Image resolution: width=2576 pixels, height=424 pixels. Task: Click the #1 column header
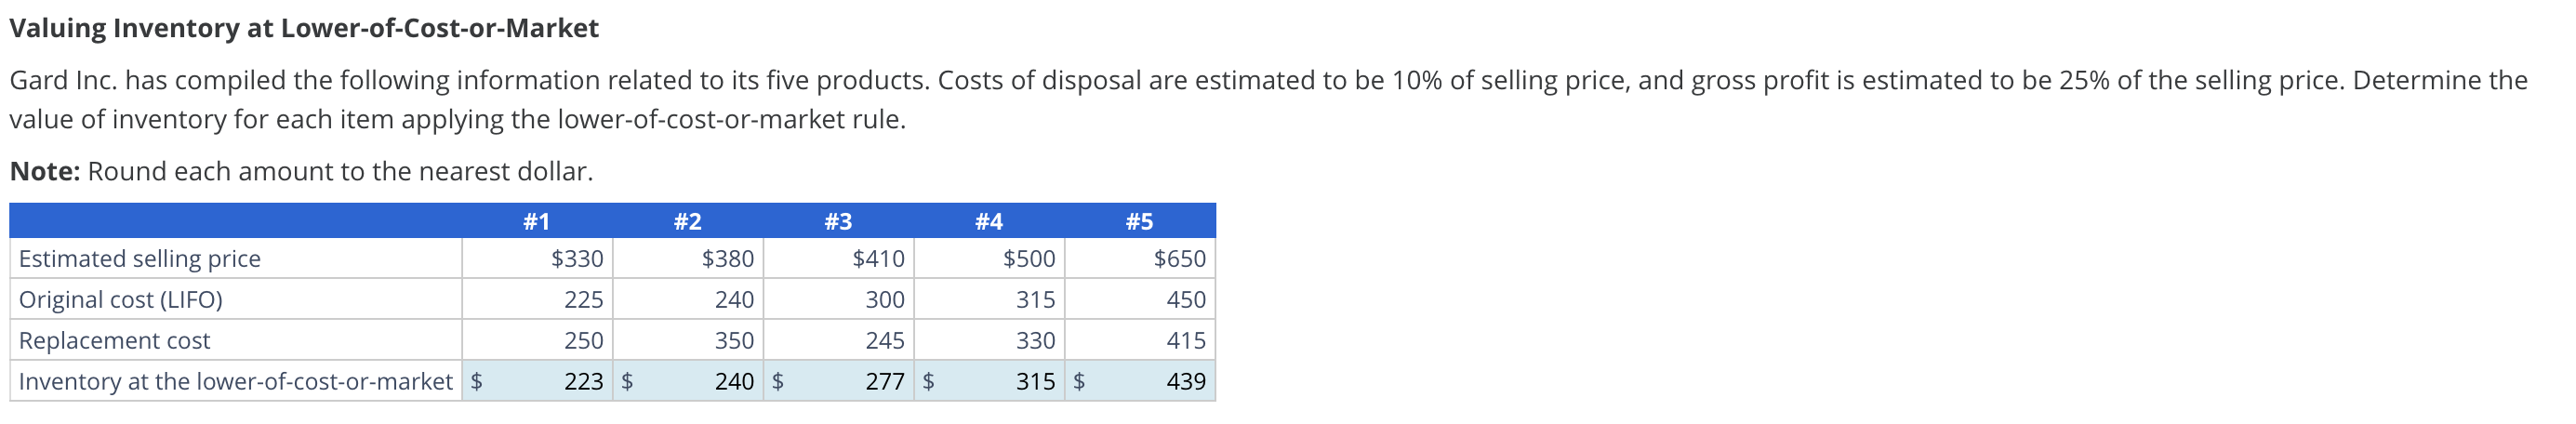537,221
